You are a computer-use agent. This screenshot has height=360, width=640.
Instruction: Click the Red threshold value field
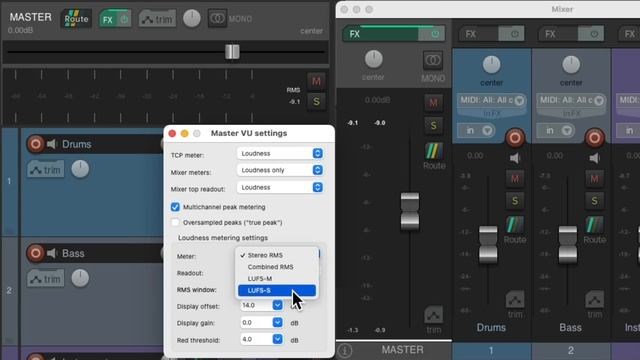(256, 339)
